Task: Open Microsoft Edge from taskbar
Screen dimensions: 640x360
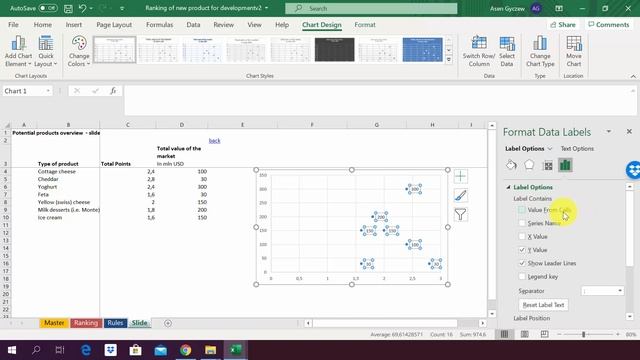Action: [86, 350]
